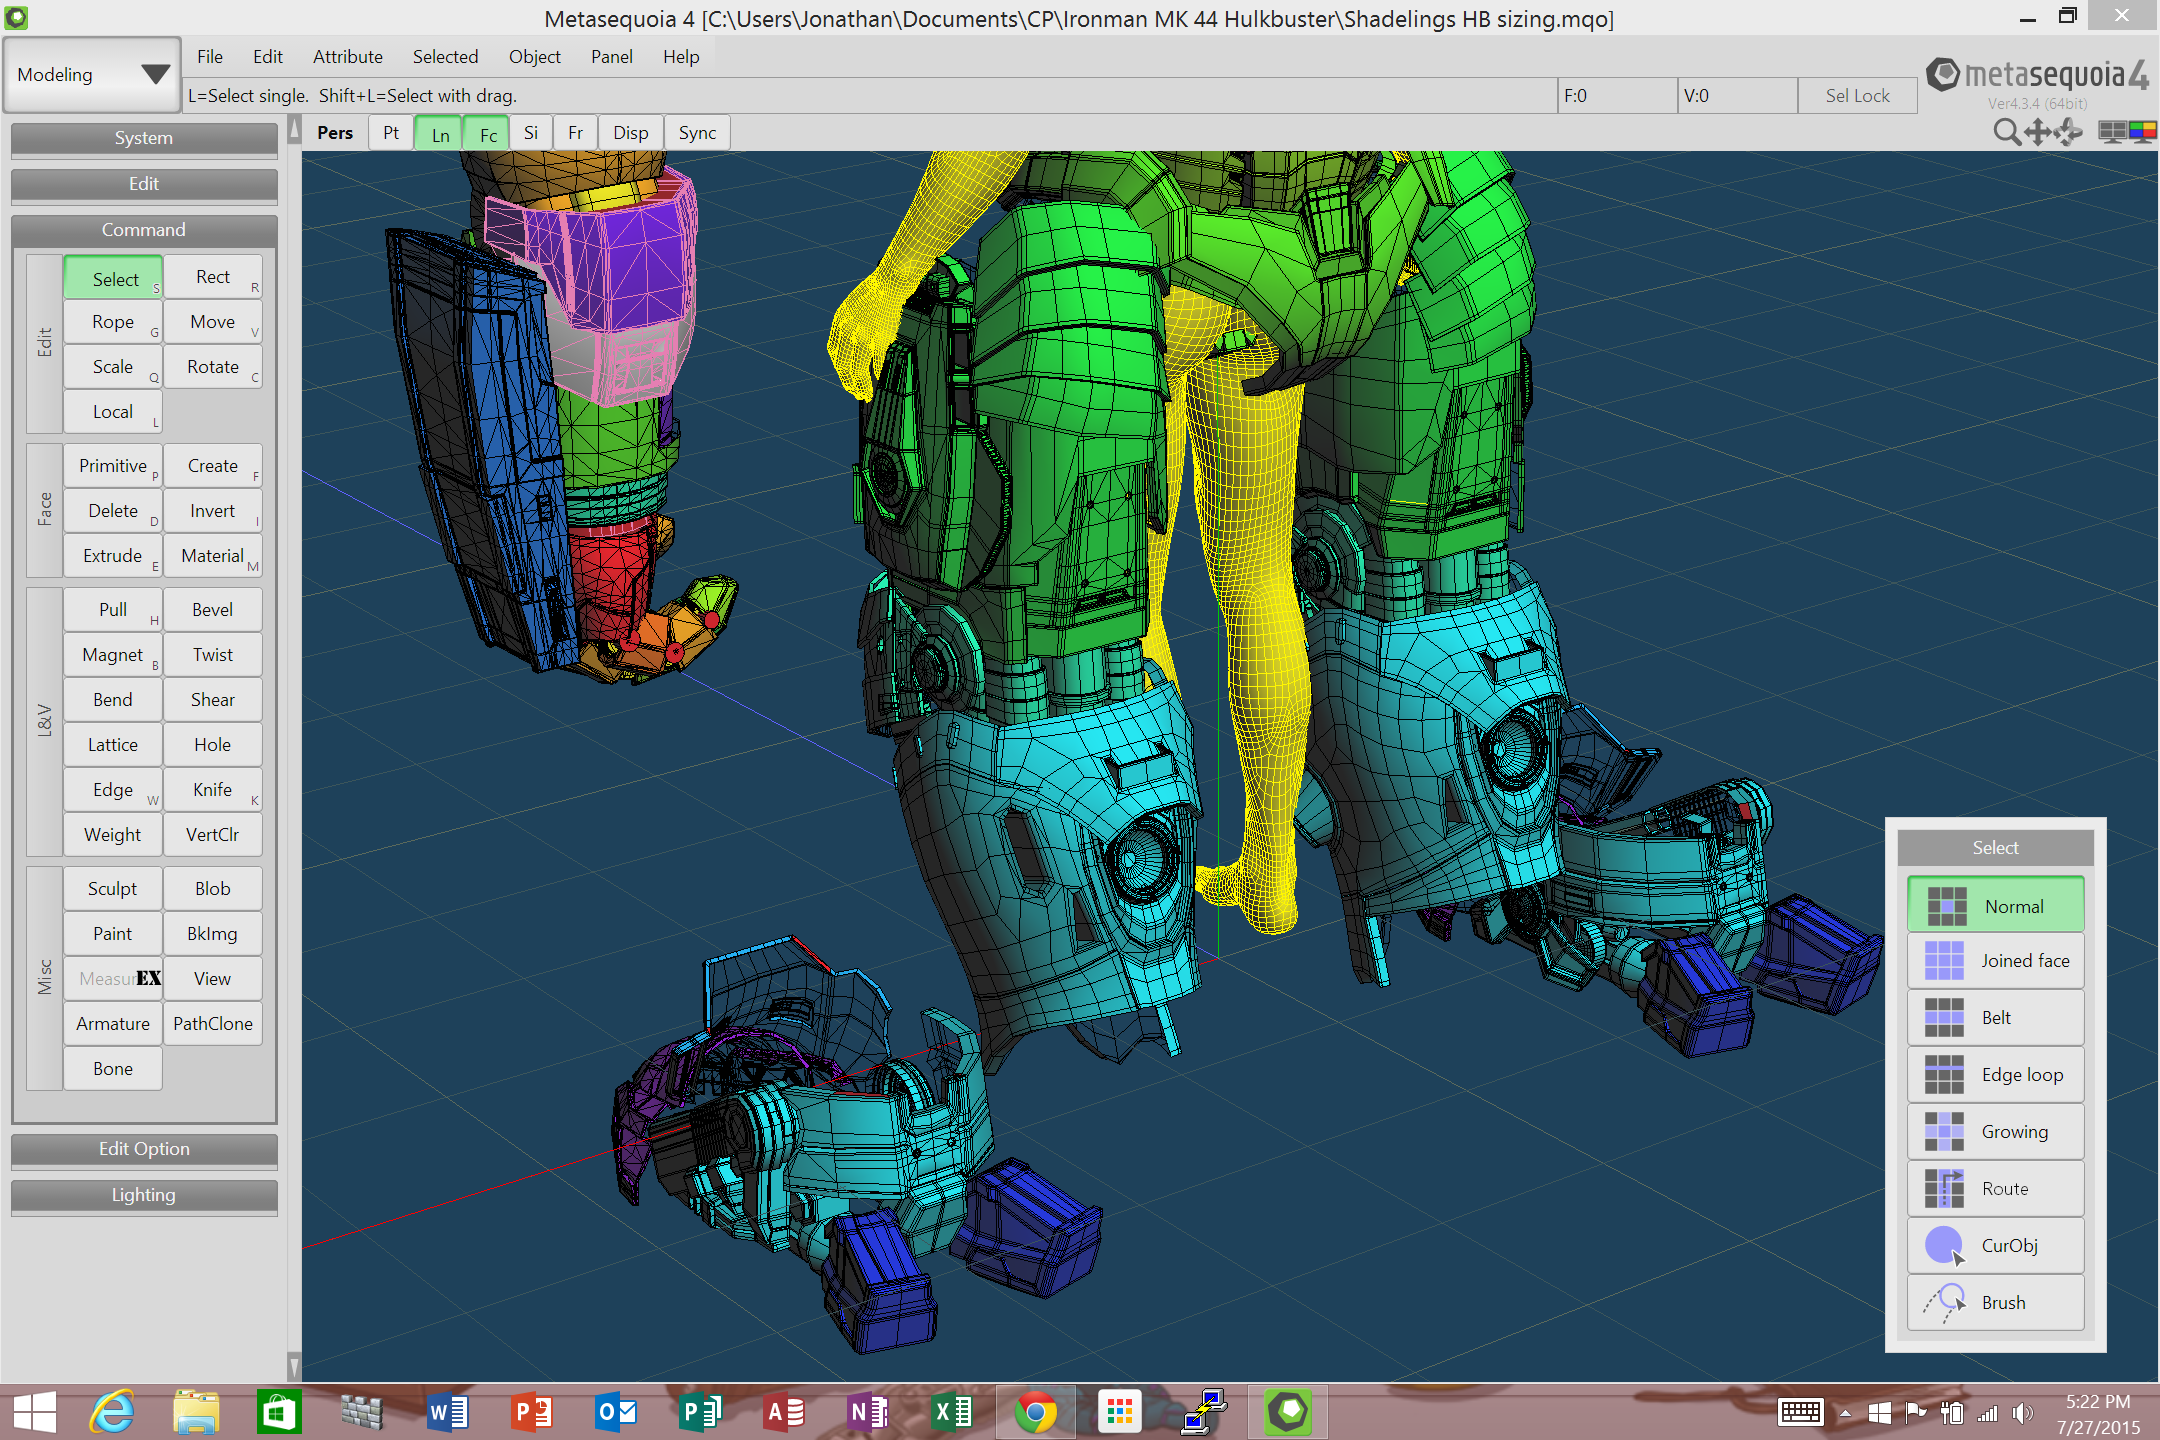Click the Help menu
Screen dimensions: 2160x1440
[681, 57]
